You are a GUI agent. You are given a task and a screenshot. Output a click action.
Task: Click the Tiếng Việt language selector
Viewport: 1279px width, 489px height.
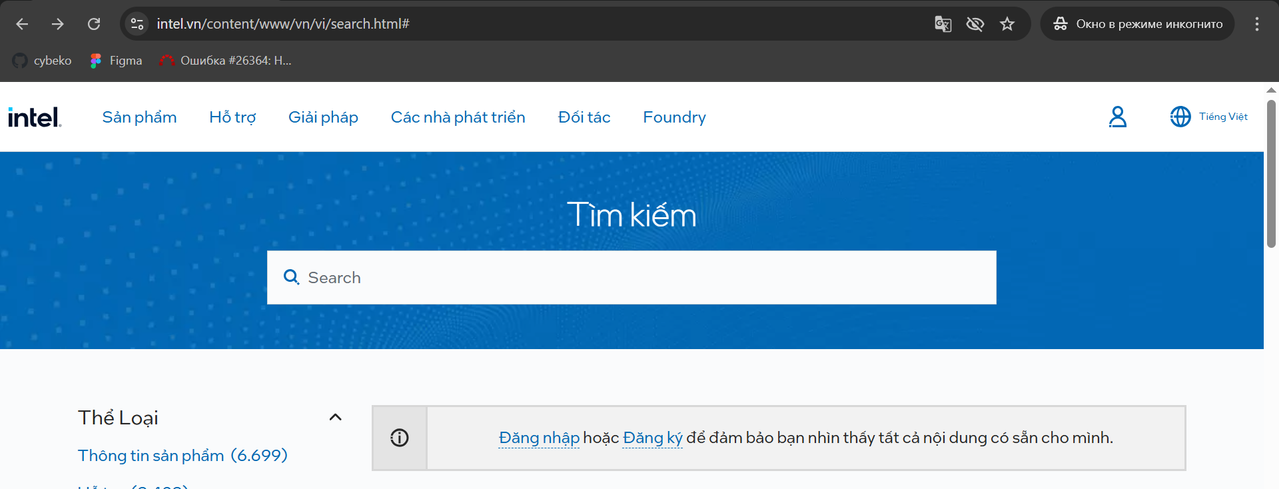coord(1224,117)
